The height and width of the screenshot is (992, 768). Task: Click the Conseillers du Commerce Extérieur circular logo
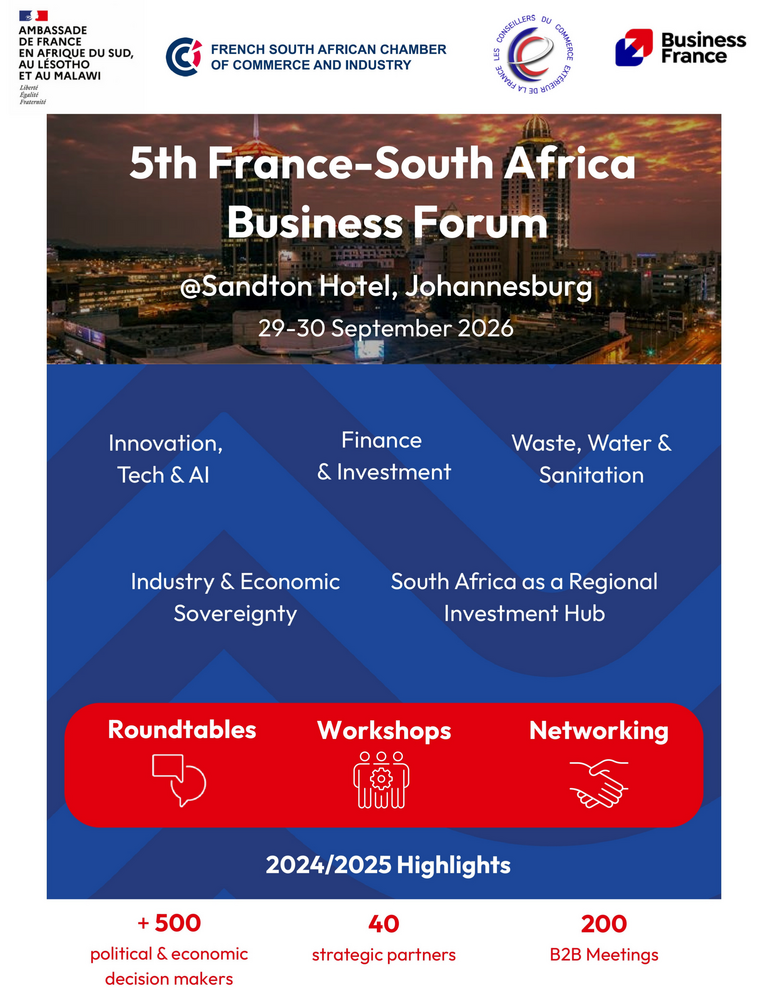click(533, 54)
